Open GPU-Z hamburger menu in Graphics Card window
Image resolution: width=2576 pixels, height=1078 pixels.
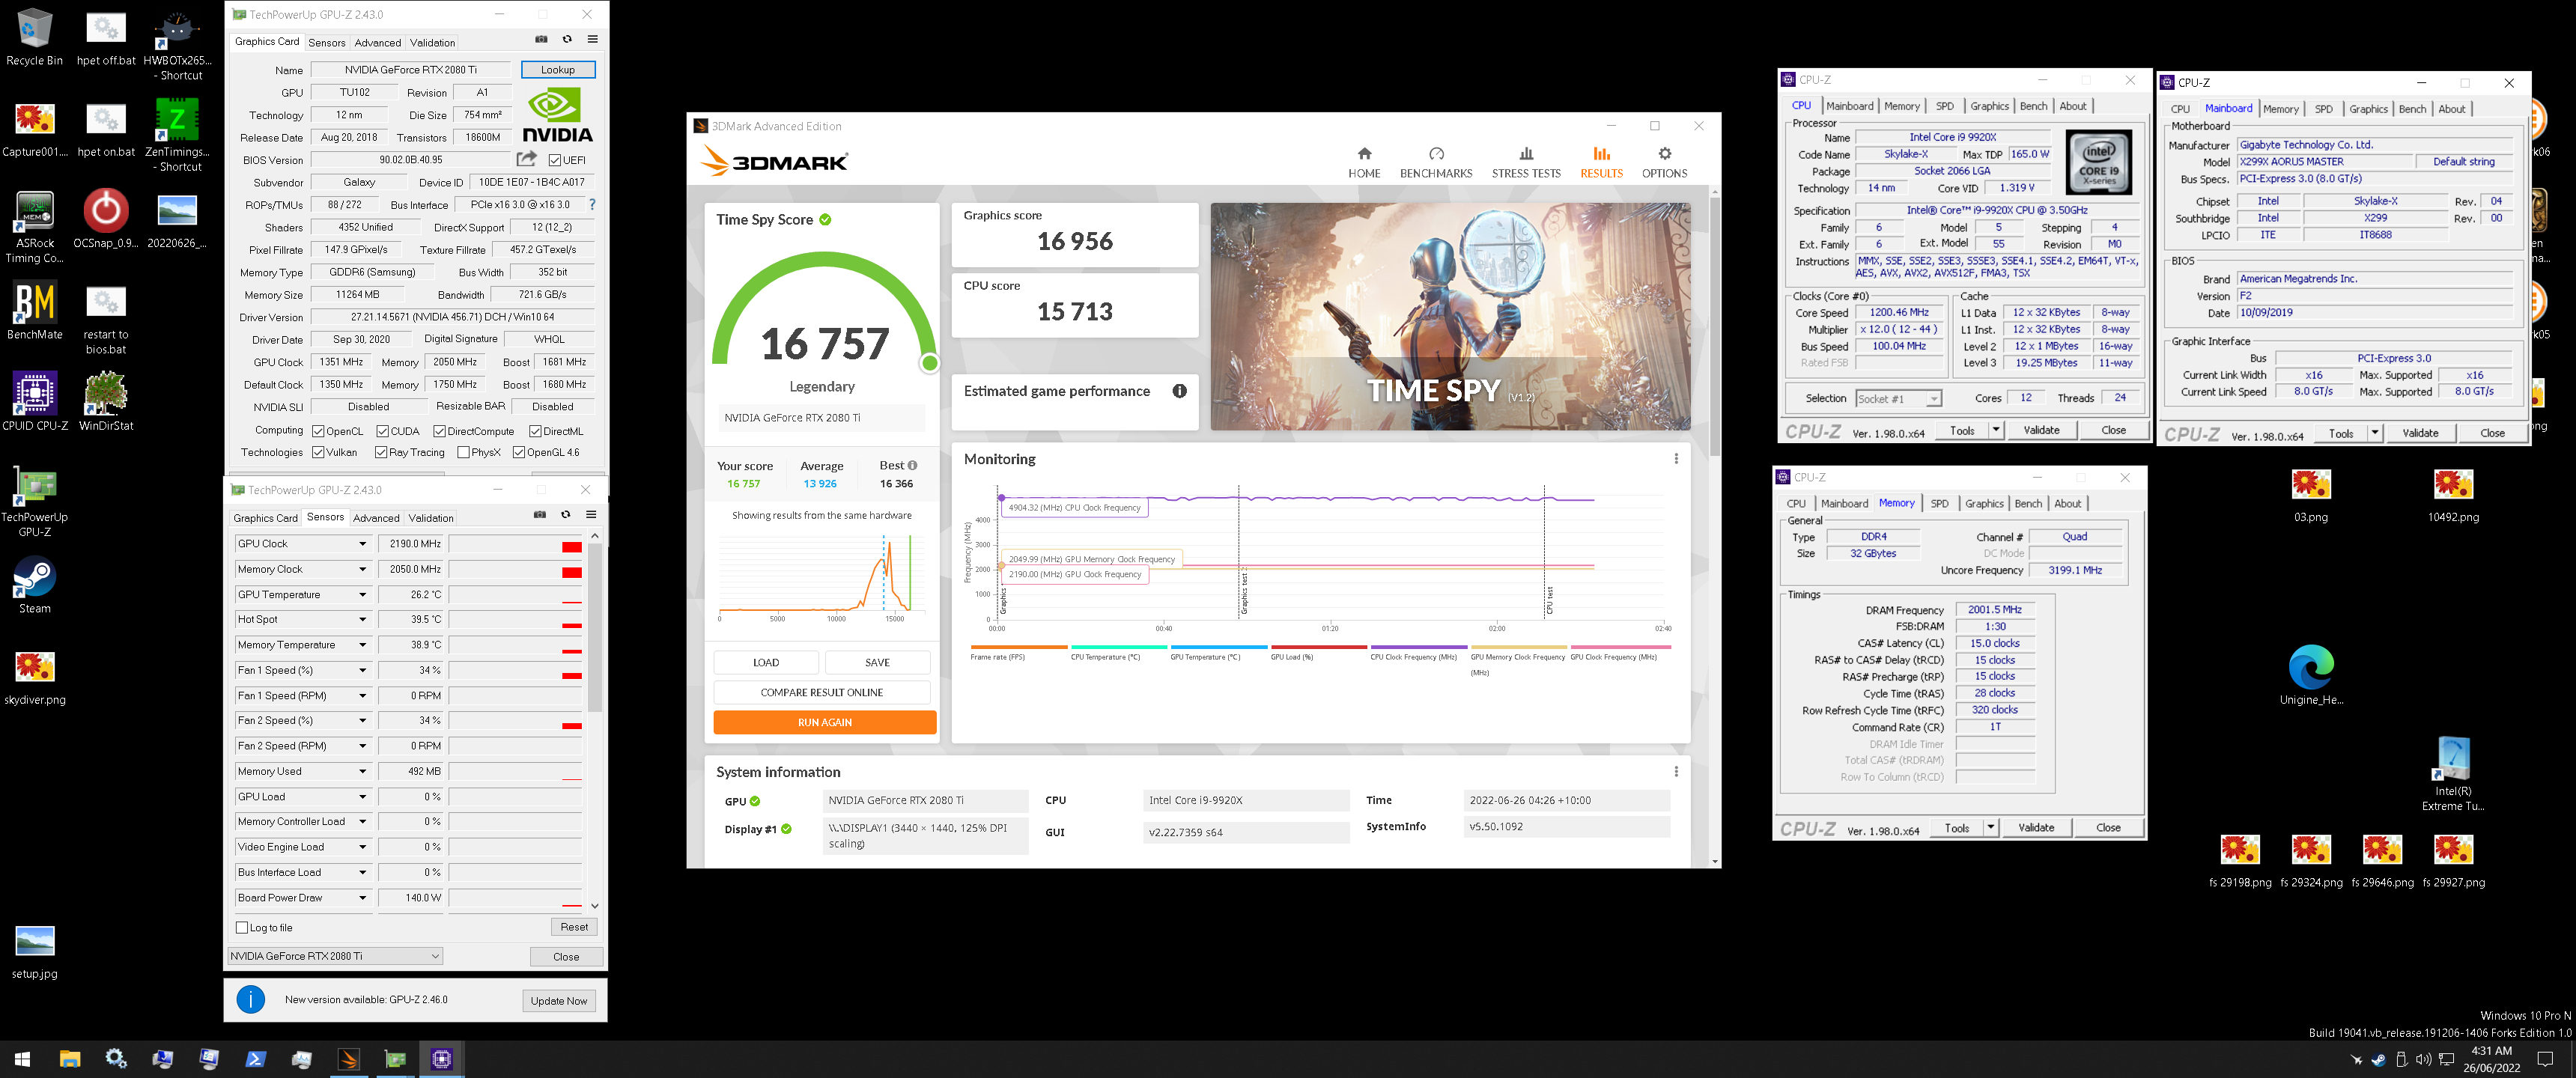pyautogui.click(x=592, y=40)
